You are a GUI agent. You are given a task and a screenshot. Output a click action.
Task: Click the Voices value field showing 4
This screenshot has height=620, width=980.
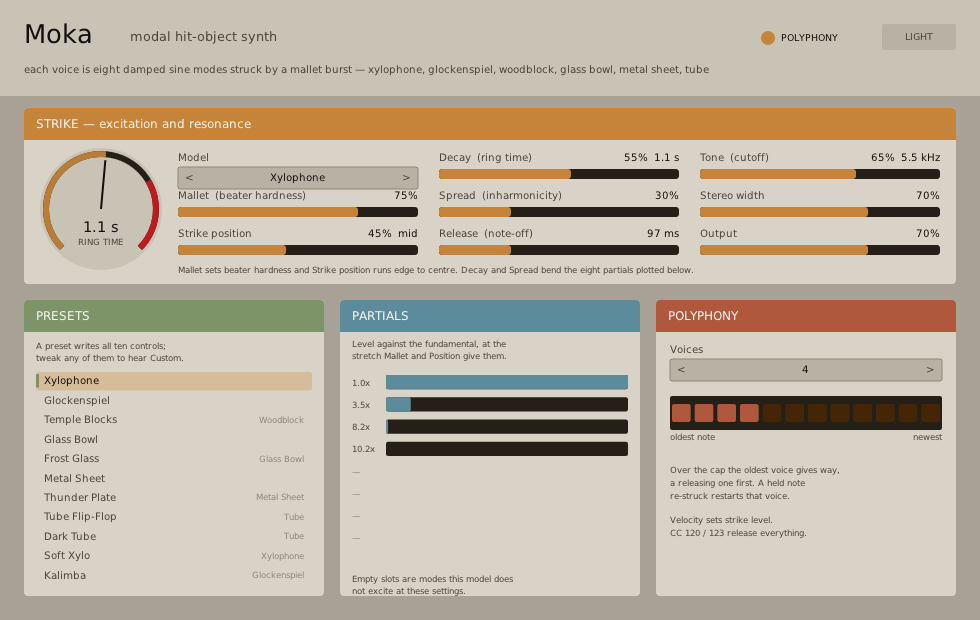(x=806, y=369)
